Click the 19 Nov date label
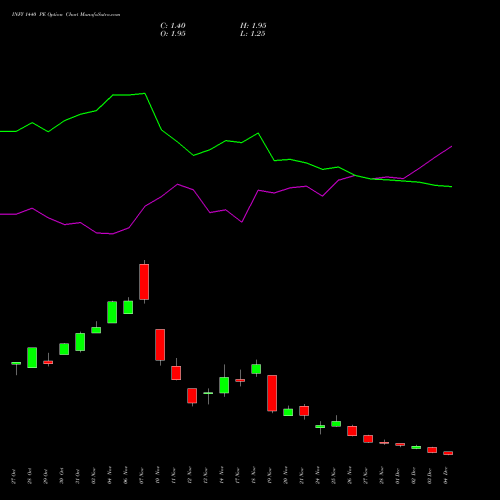Screen dimensions: 500x500 [270, 476]
